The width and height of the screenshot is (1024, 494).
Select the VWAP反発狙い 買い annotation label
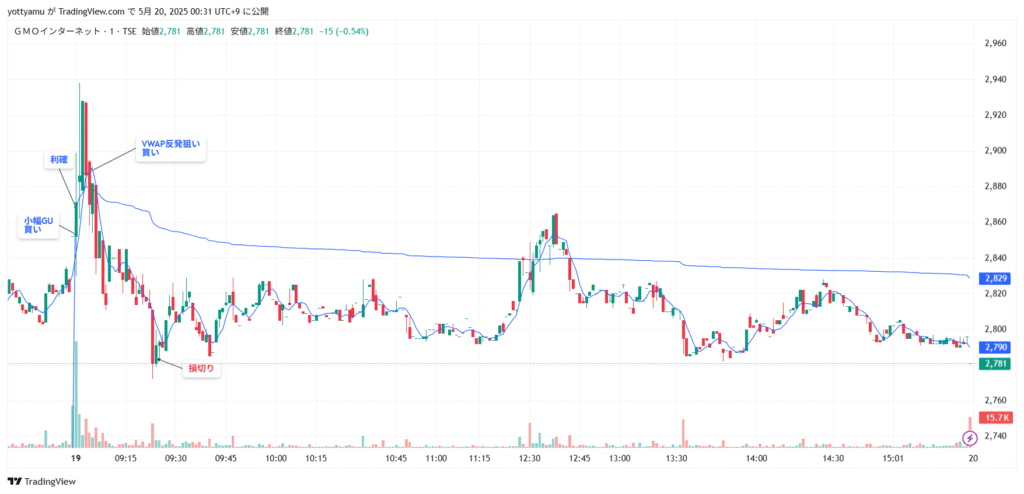click(171, 148)
